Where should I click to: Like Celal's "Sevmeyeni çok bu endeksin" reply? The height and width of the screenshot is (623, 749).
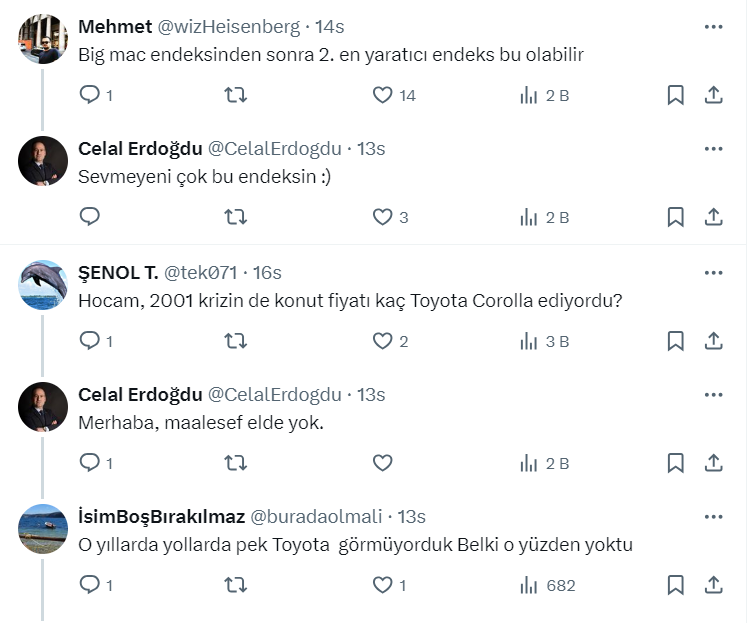382,217
